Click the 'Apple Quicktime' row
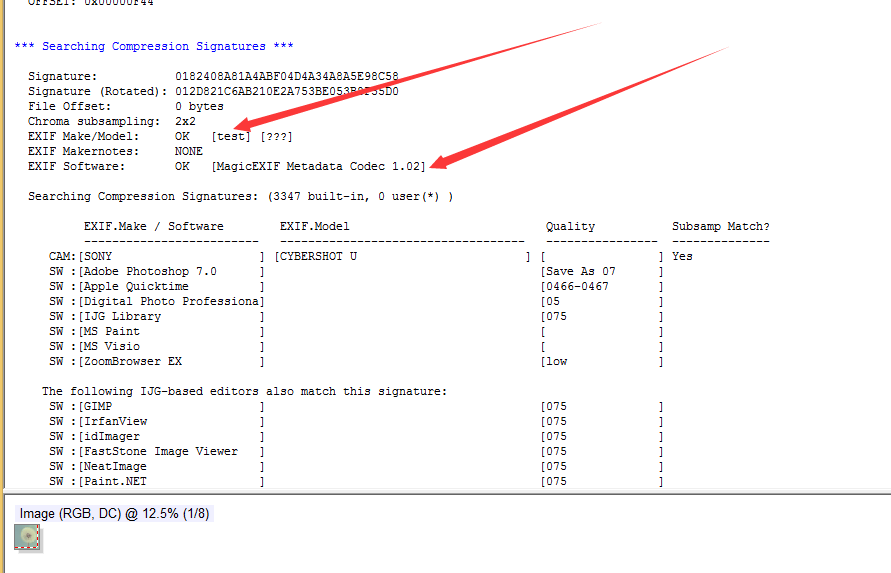The width and height of the screenshot is (891, 573). coord(136,286)
